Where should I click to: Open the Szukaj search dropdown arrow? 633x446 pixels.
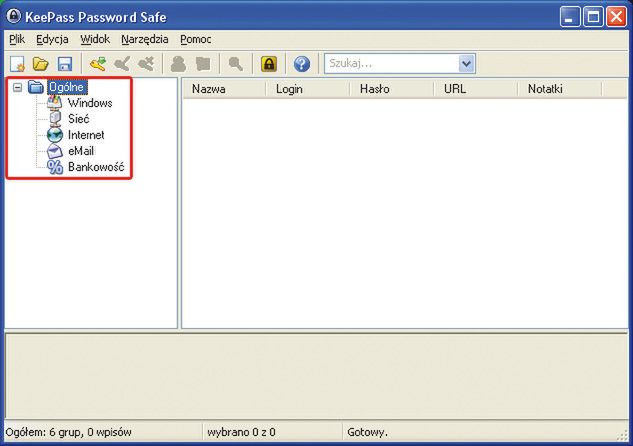(x=466, y=63)
